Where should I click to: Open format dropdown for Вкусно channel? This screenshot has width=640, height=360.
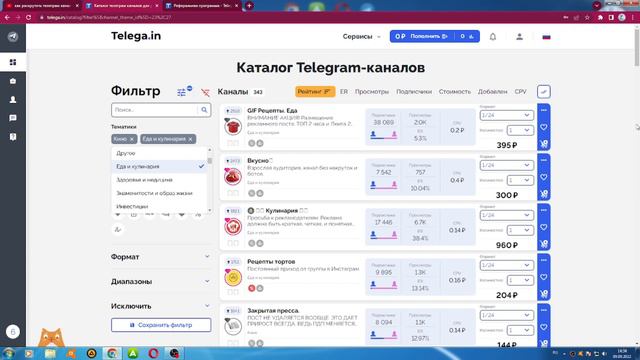coord(507,165)
